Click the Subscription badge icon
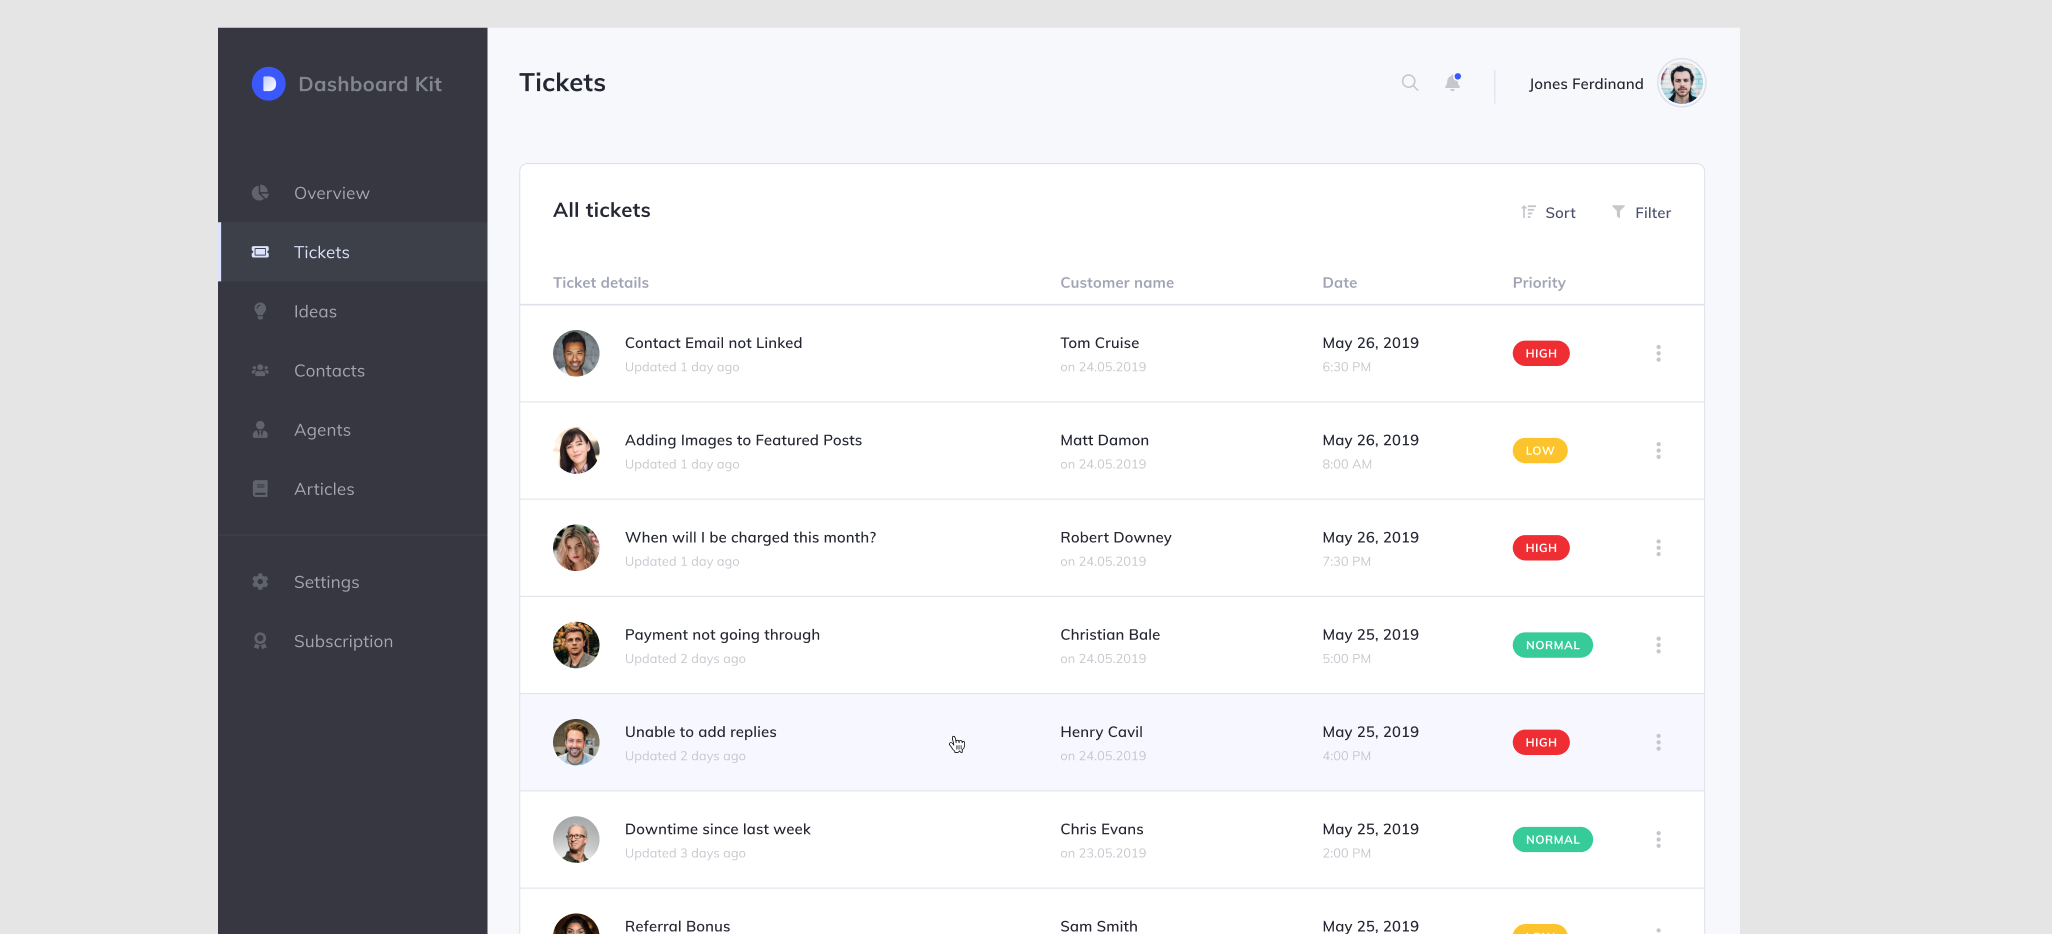2052x934 pixels. [260, 641]
